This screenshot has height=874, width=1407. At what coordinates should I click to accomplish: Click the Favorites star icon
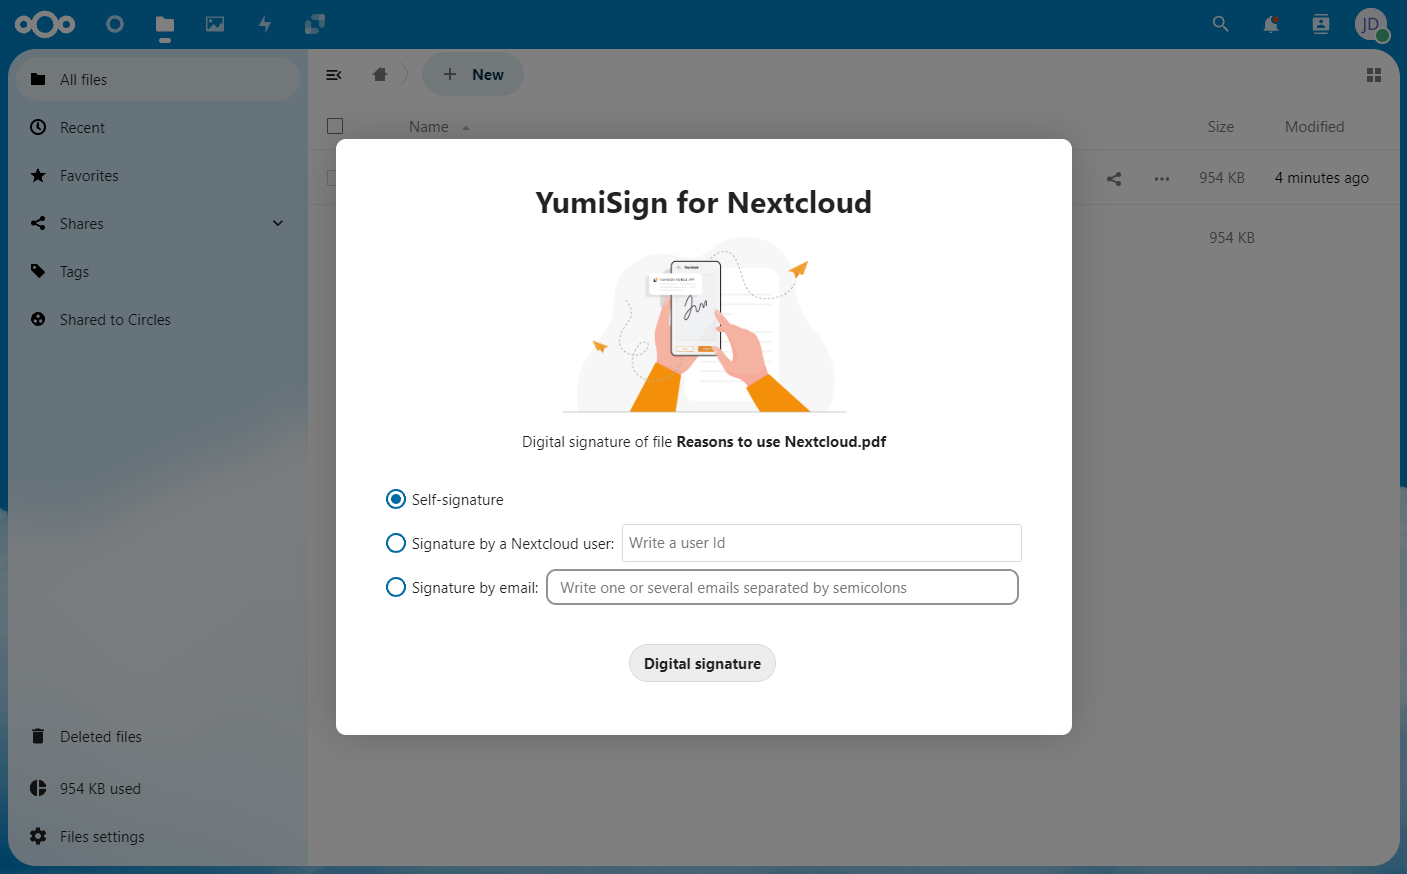[x=38, y=175]
